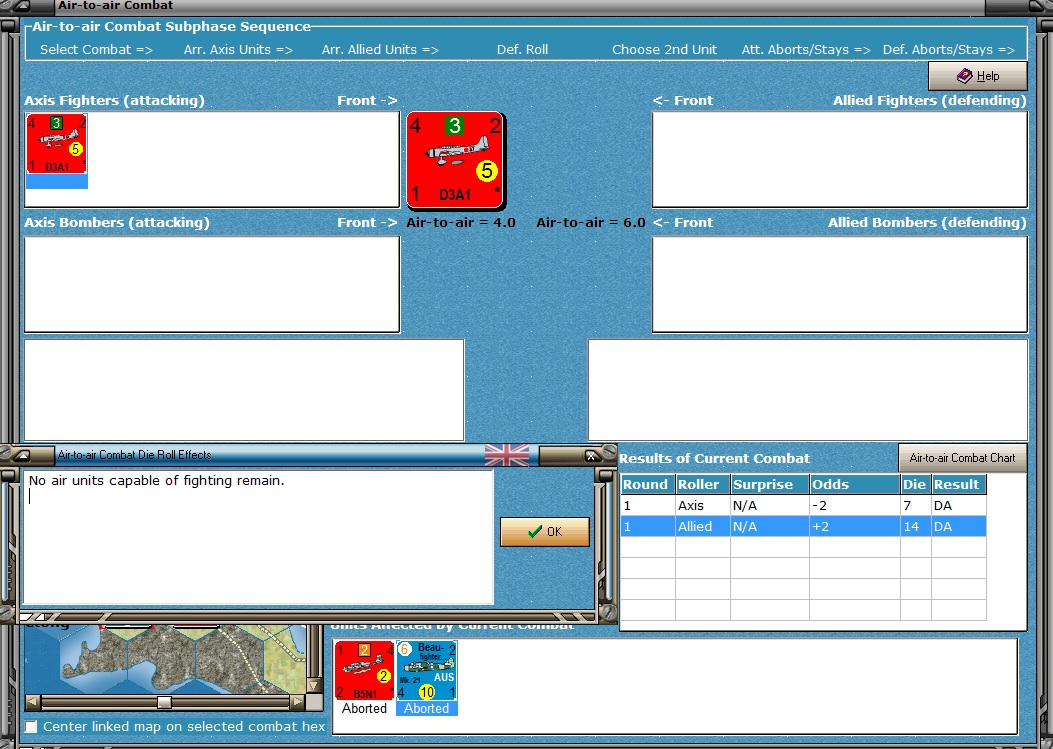
Task: Click the OK button in the die roll dialog
Action: click(545, 531)
